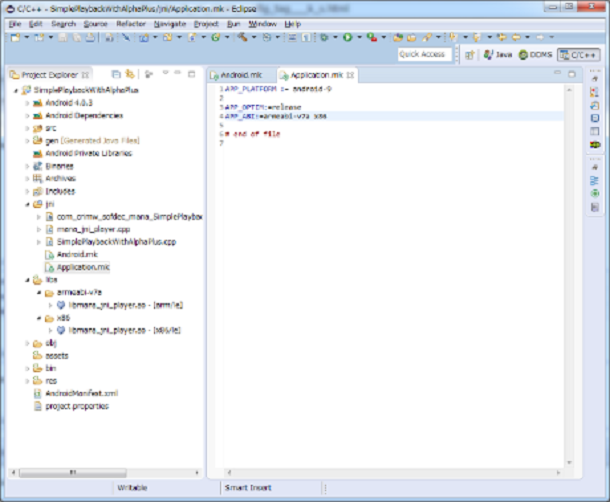Viewport: 610px width, 502px height.
Task: Switch to the Android.mk editor tab
Action: (239, 75)
